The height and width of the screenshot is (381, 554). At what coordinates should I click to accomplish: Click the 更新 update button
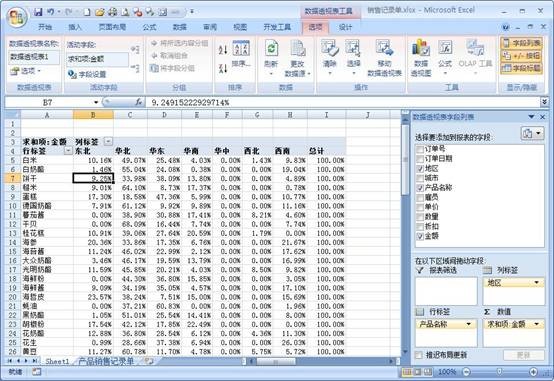coord(523,355)
